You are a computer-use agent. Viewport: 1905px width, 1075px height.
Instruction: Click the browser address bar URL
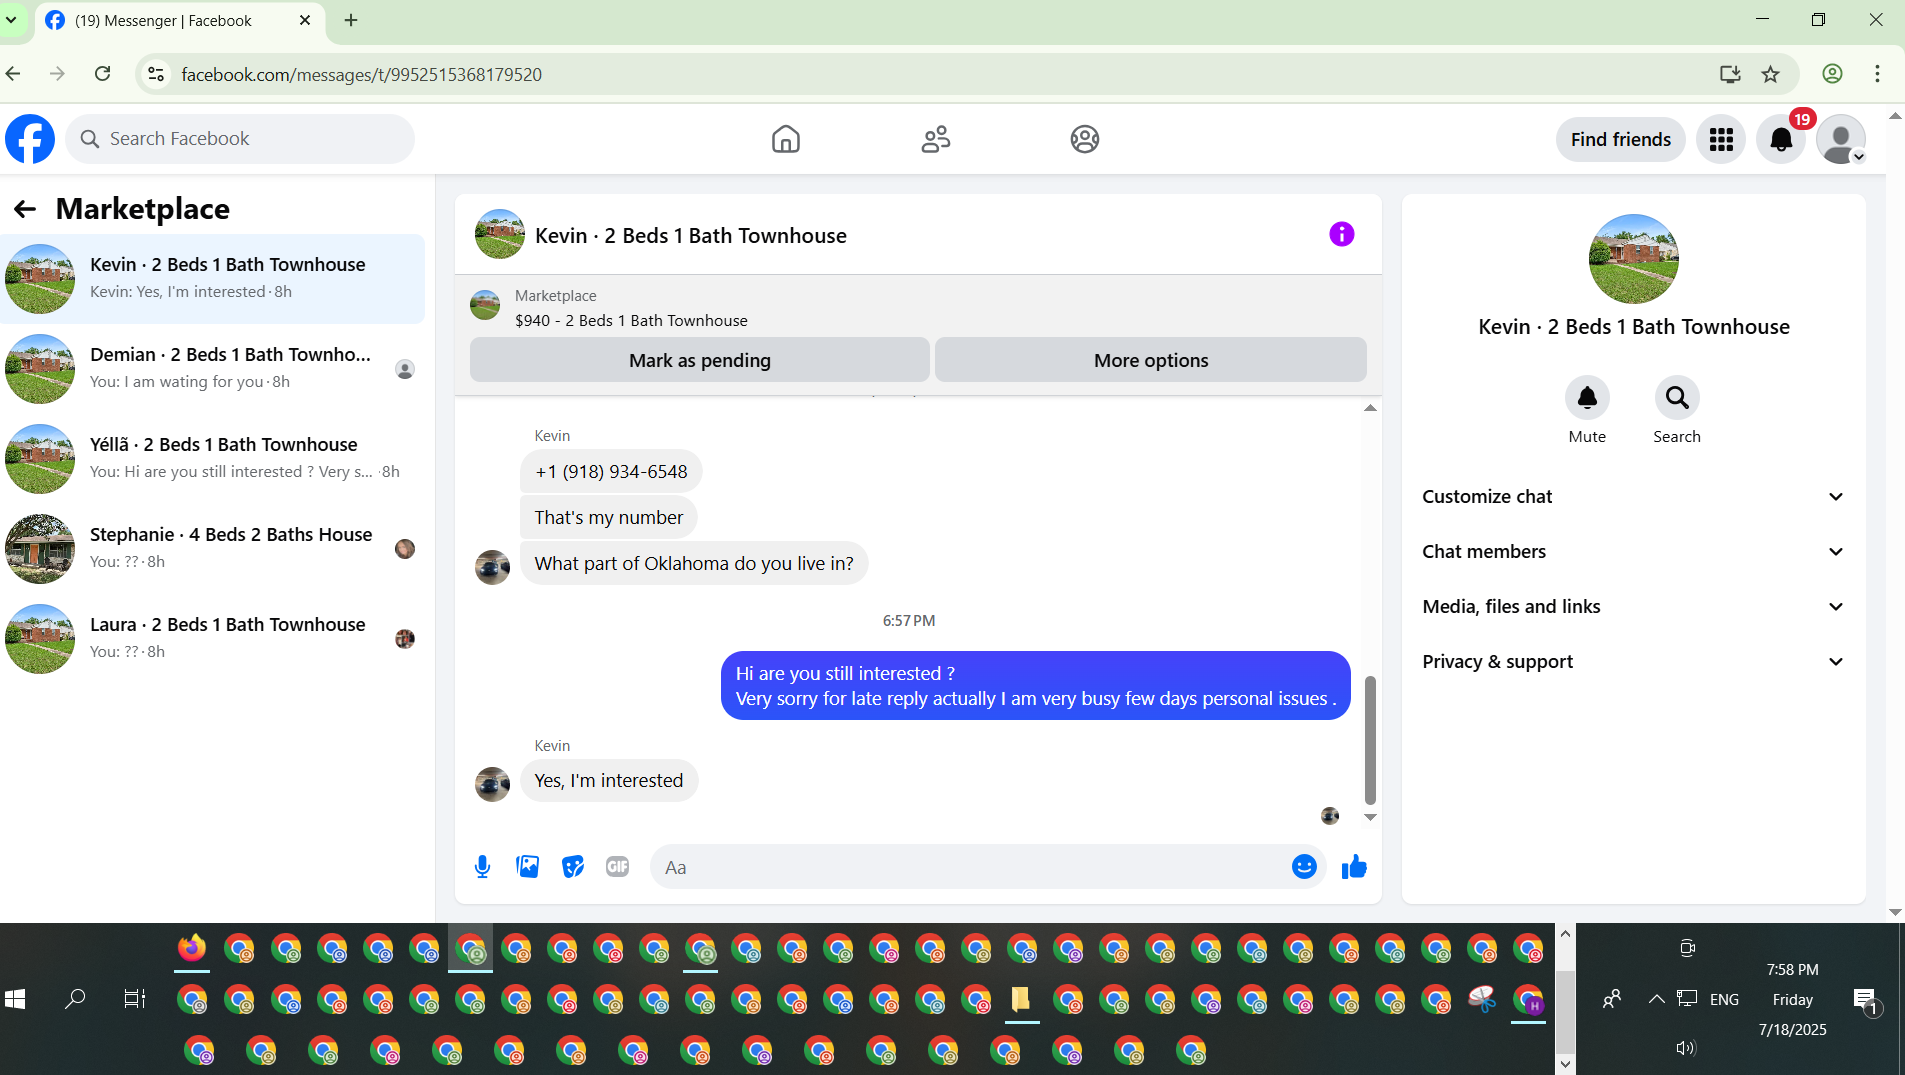point(361,75)
